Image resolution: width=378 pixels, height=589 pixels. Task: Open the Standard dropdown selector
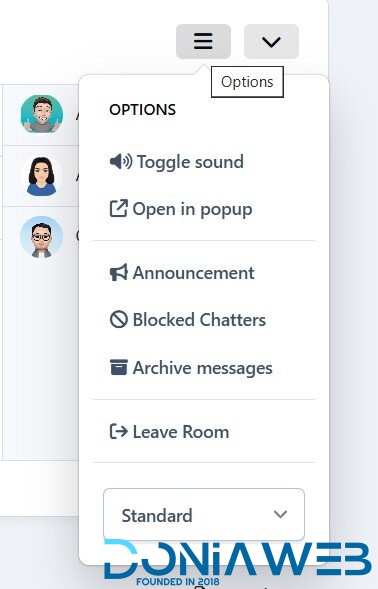point(204,515)
